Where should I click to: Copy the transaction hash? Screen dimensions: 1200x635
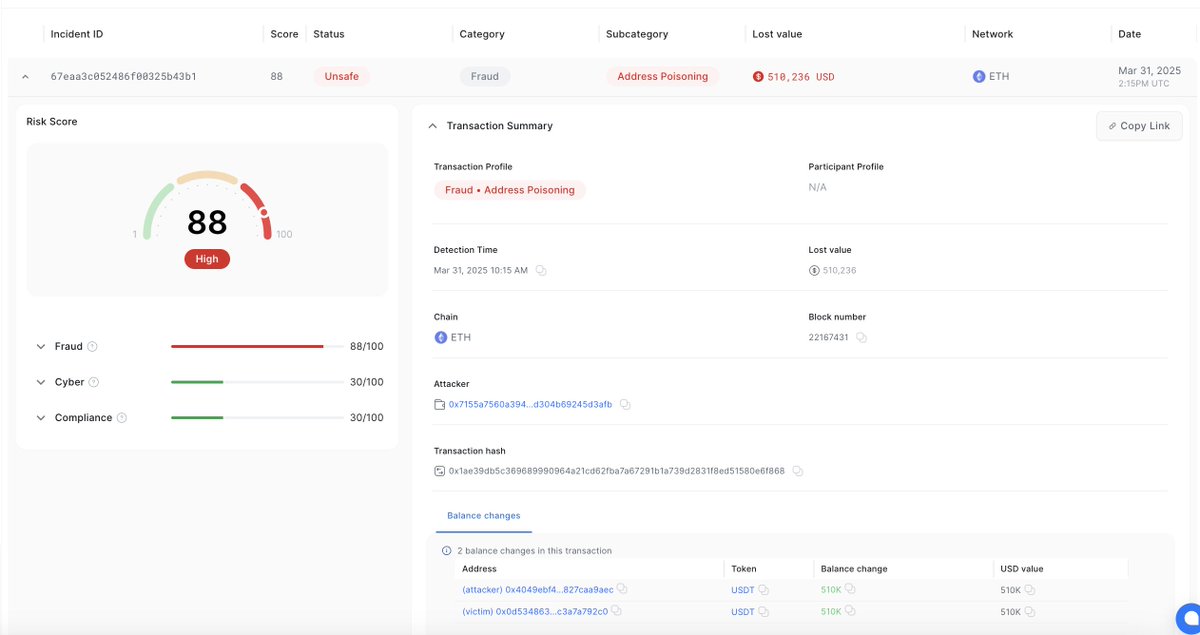click(x=798, y=471)
